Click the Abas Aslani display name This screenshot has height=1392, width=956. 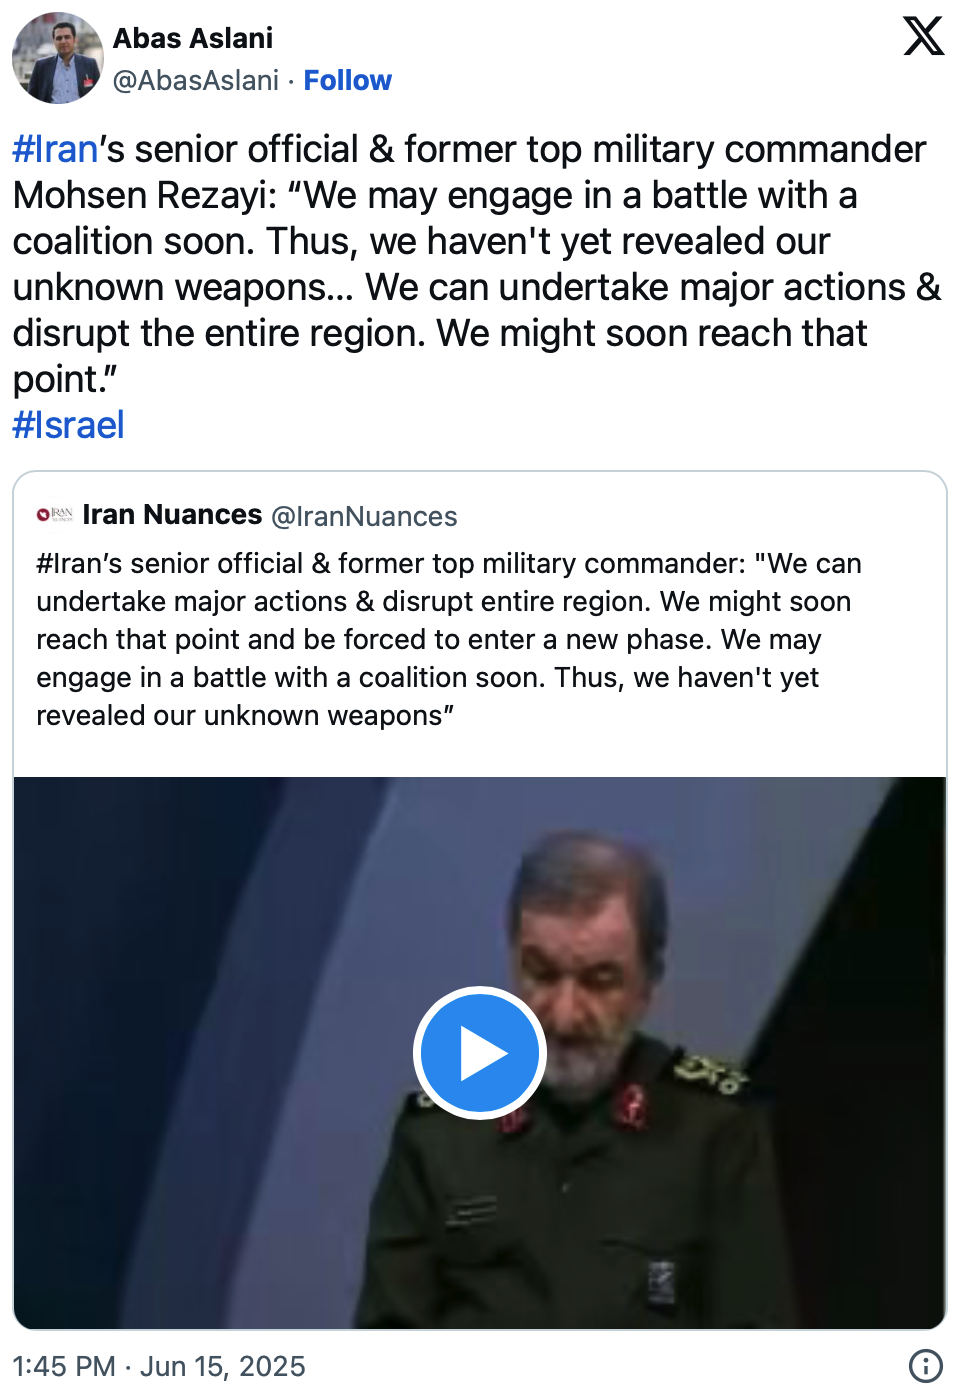pyautogui.click(x=193, y=38)
